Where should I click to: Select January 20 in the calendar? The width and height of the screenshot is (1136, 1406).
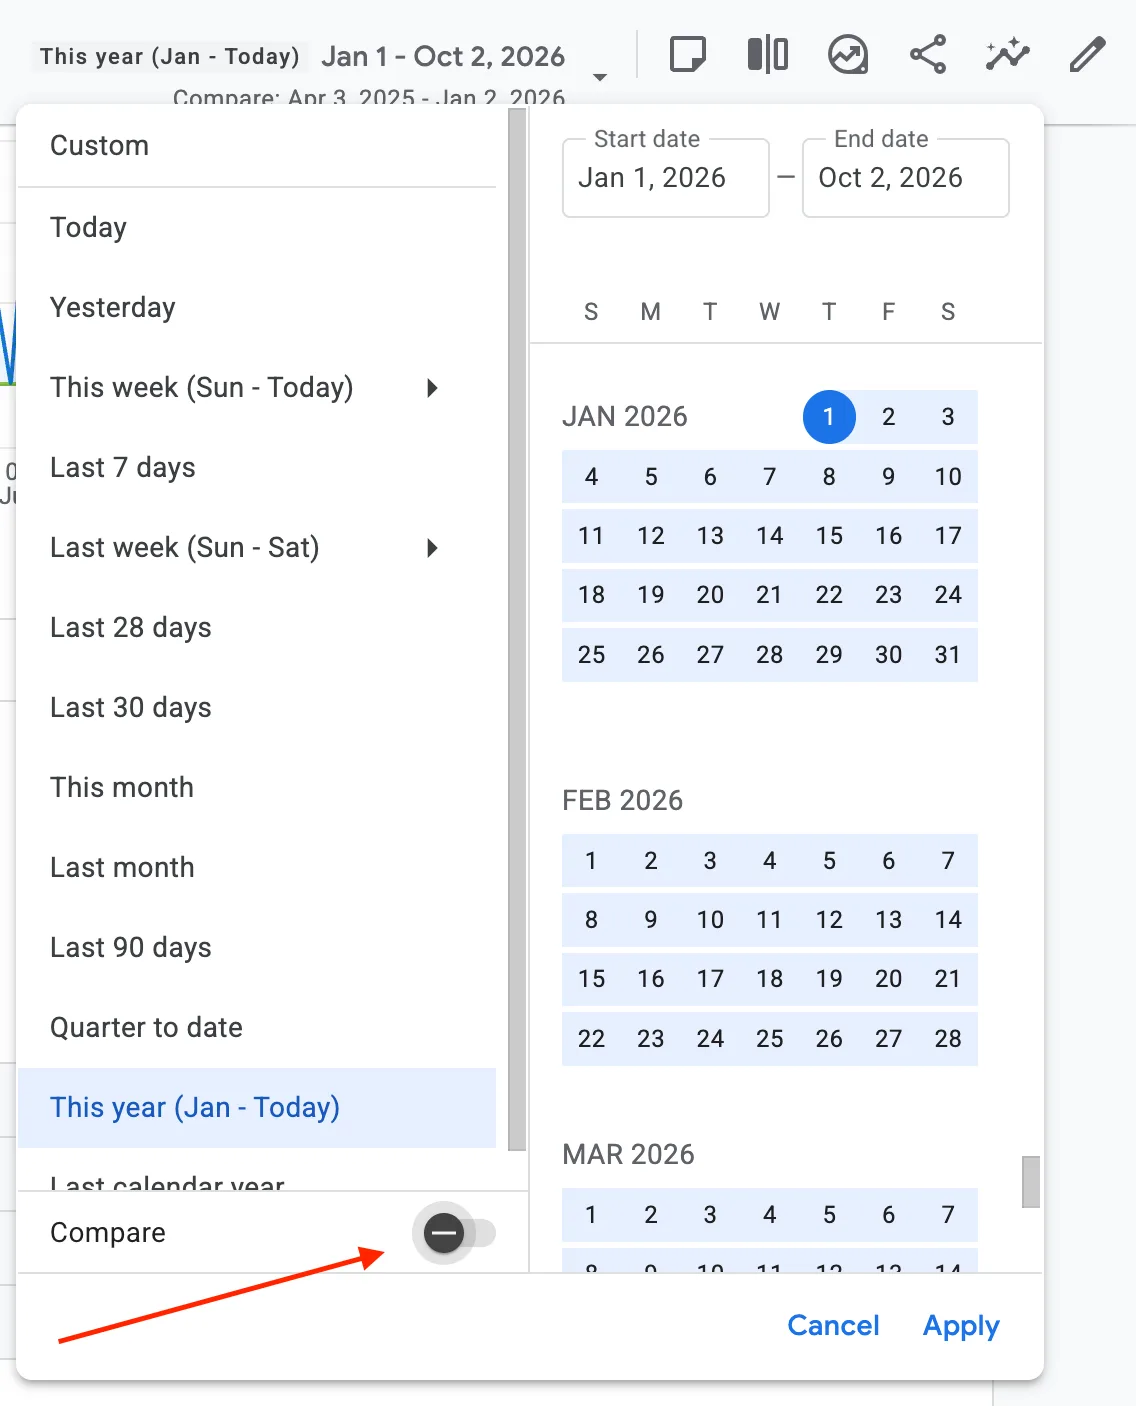tap(710, 595)
